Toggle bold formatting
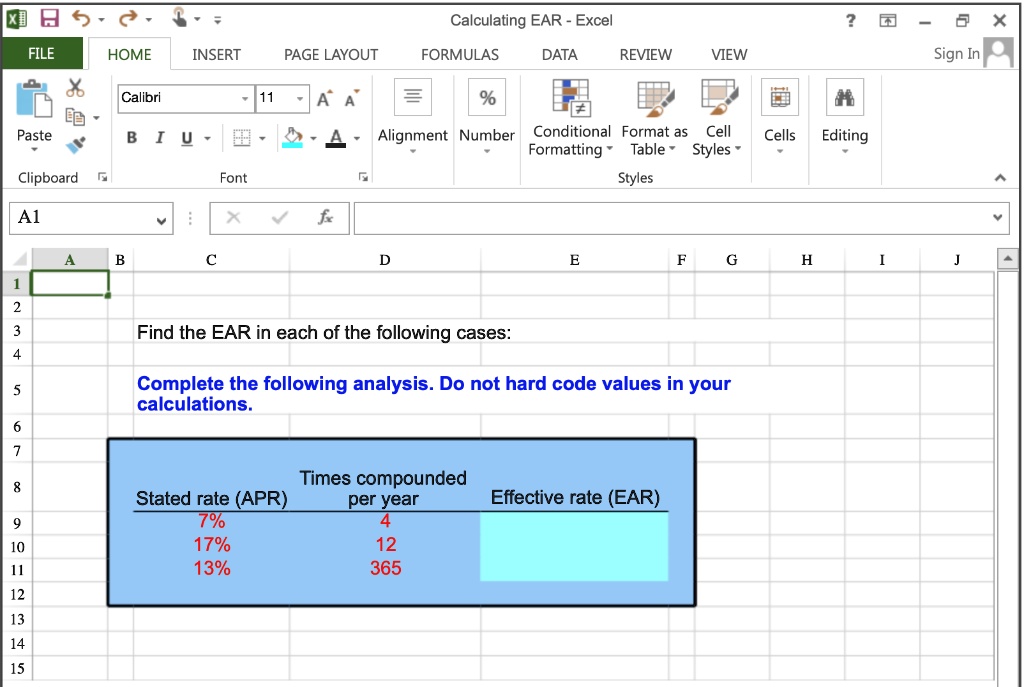 click(131, 138)
